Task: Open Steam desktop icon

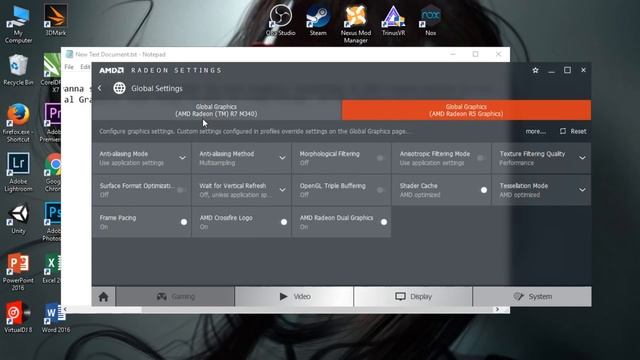Action: pos(318,20)
